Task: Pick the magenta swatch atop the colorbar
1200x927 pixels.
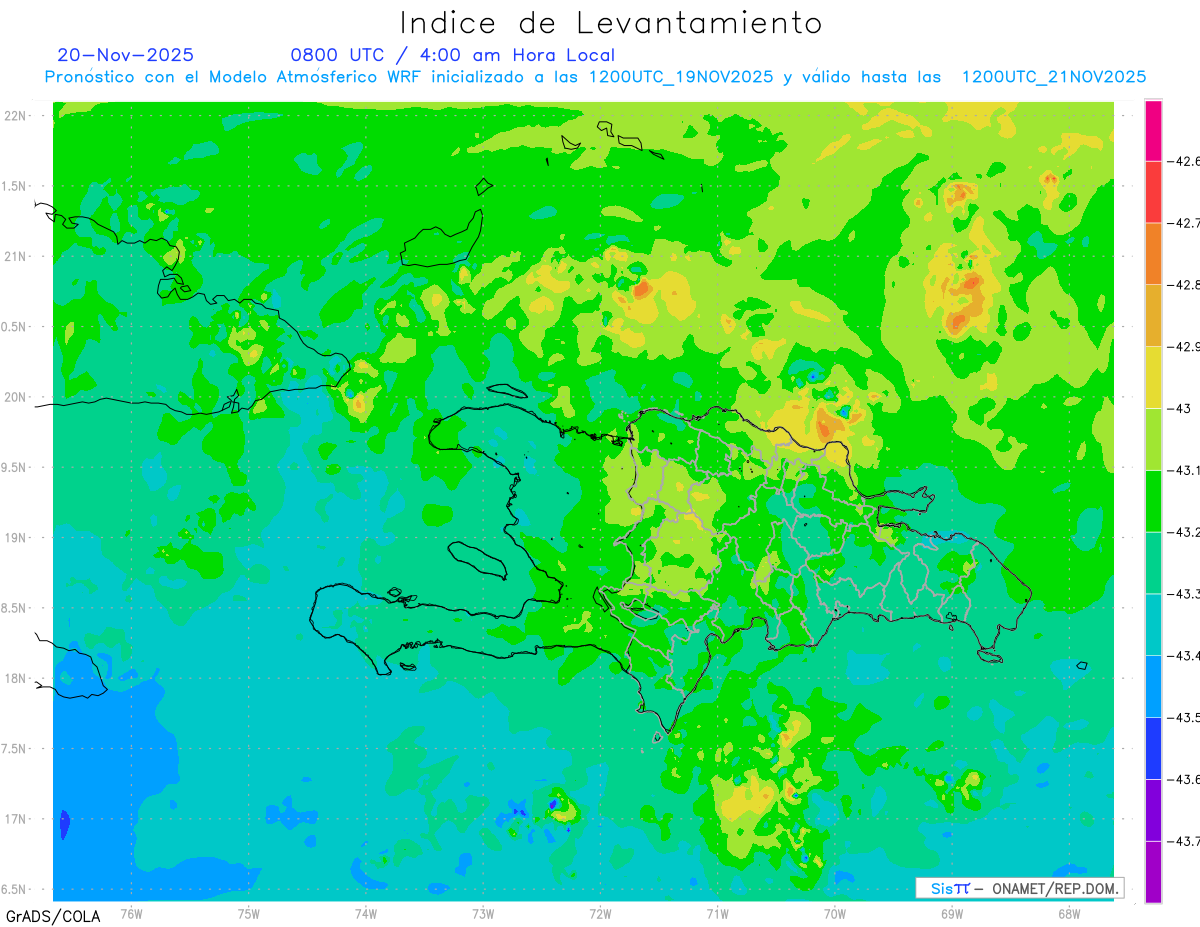Action: [x=1153, y=130]
